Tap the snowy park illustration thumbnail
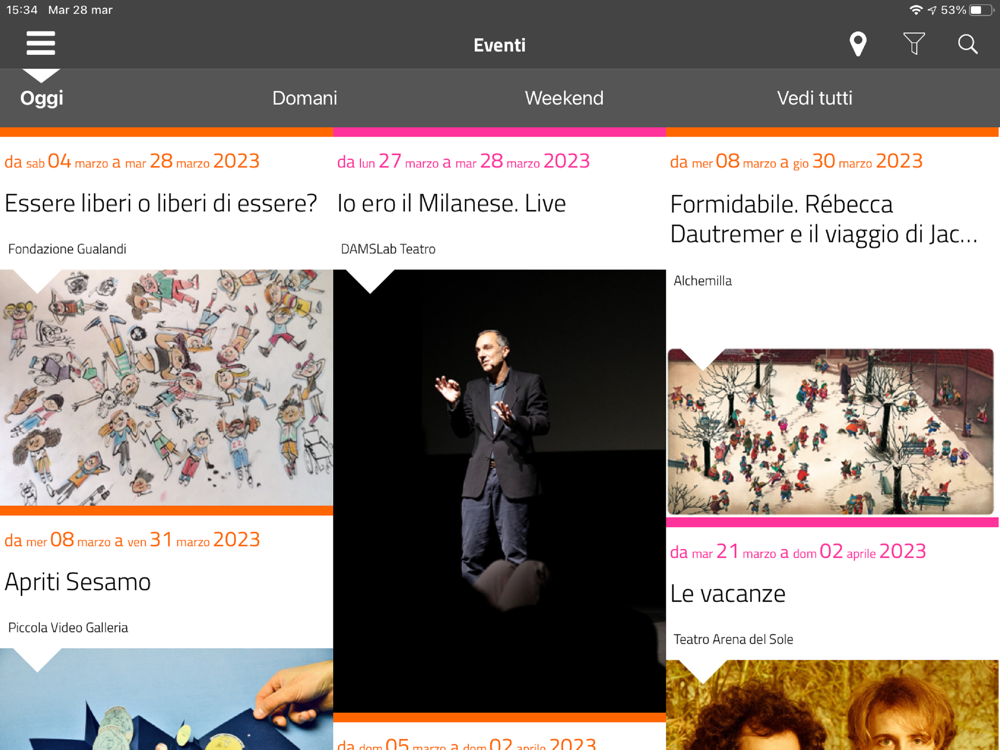The height and width of the screenshot is (750, 1000). point(830,432)
